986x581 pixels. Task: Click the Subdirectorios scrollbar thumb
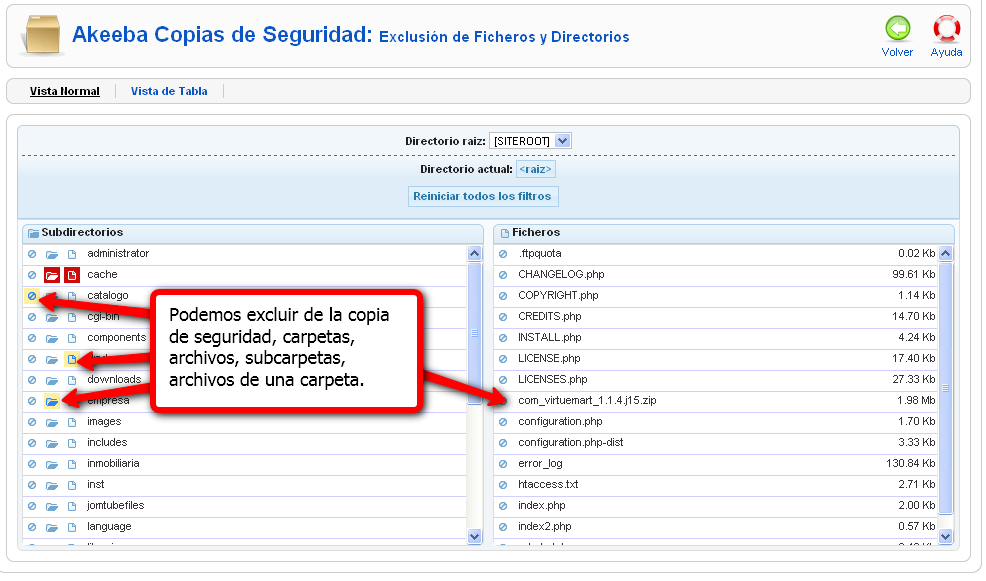tap(476, 335)
